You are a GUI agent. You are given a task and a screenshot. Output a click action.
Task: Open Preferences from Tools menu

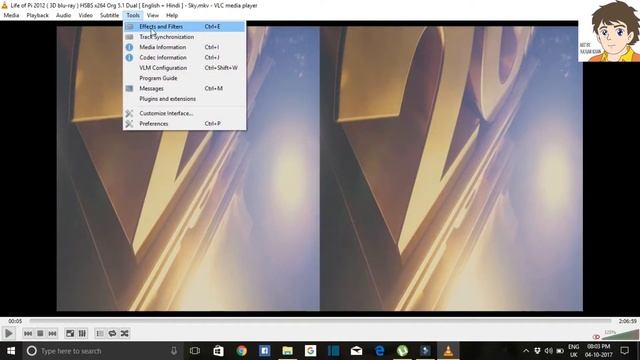tap(184, 123)
